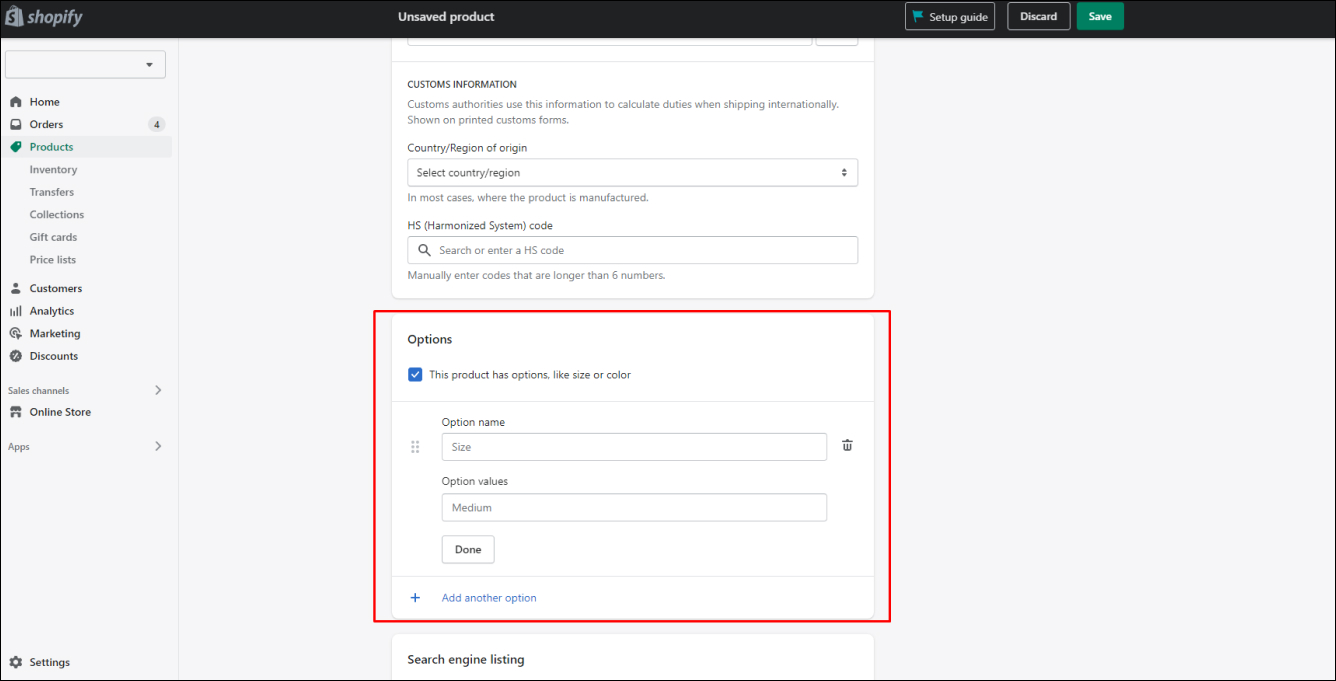Screen dimensions: 1336x681
Task: Open Customers in the sidebar
Action: click(56, 288)
